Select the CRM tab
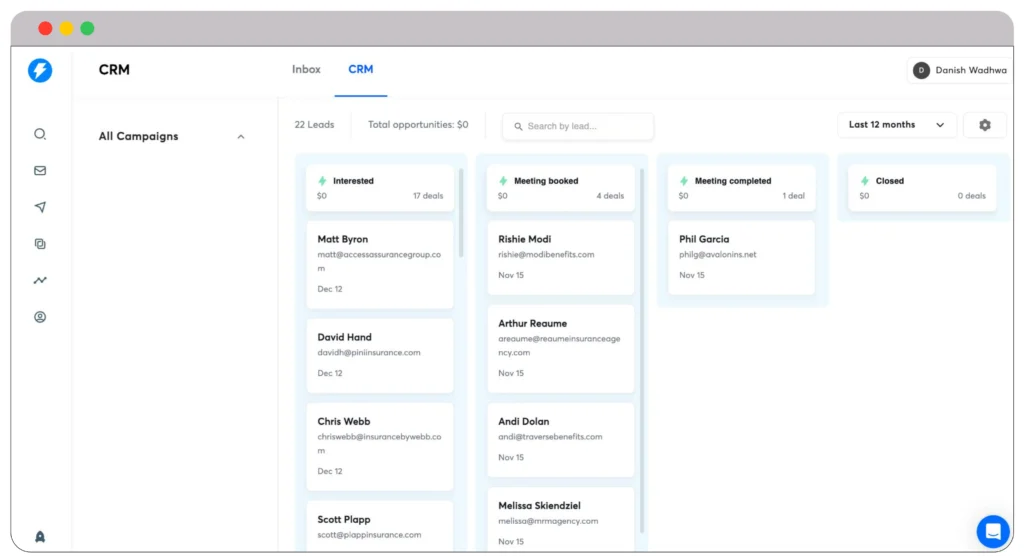1024x556 pixels. pyautogui.click(x=360, y=69)
